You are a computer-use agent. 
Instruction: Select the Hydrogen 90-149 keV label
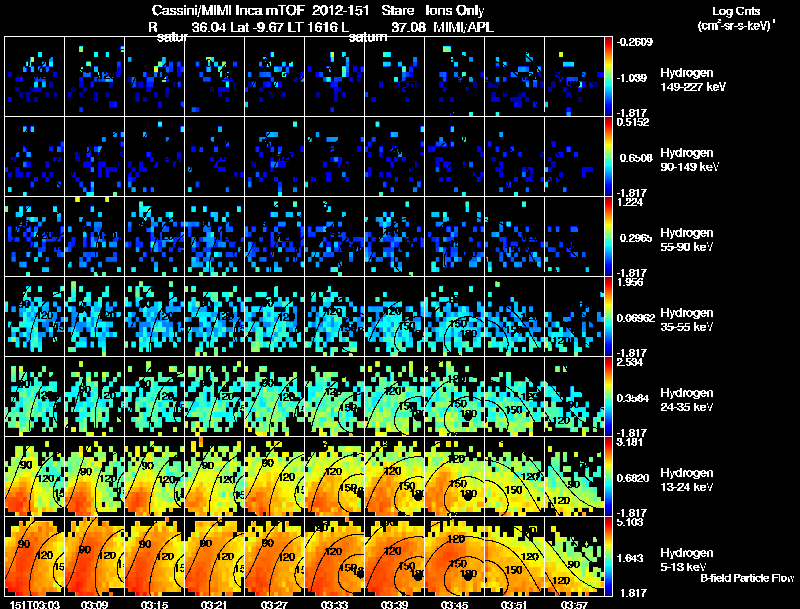(690, 160)
